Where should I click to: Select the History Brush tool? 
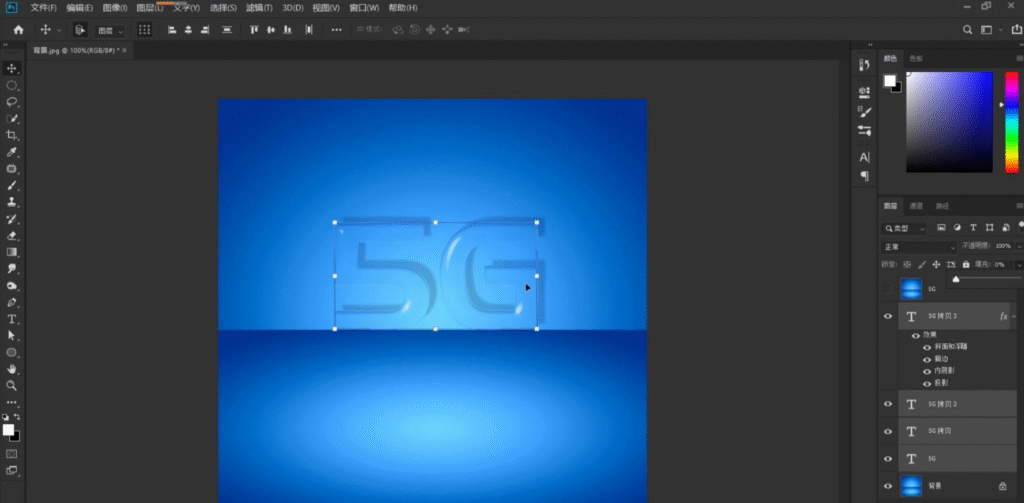click(11, 219)
